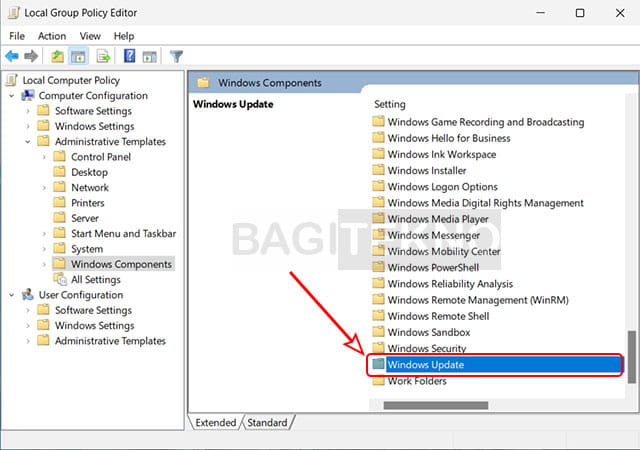Select Windows Reliability Analysis folder
This screenshot has width=640, height=450.
coord(450,284)
